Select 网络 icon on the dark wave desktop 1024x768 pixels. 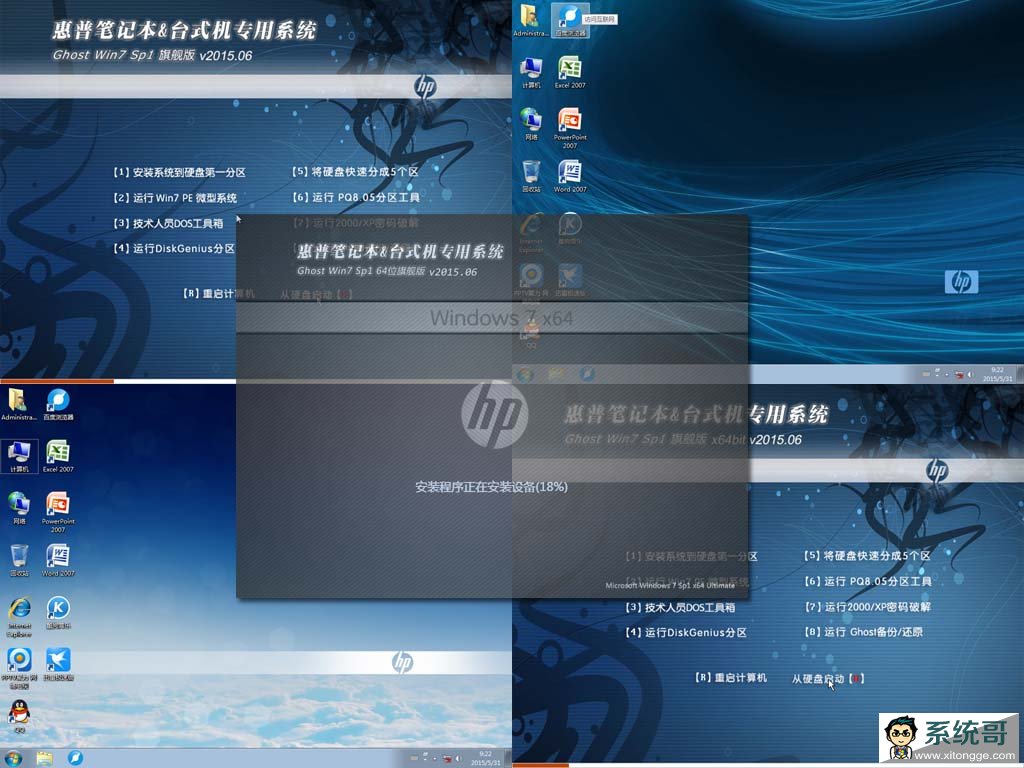tap(531, 124)
